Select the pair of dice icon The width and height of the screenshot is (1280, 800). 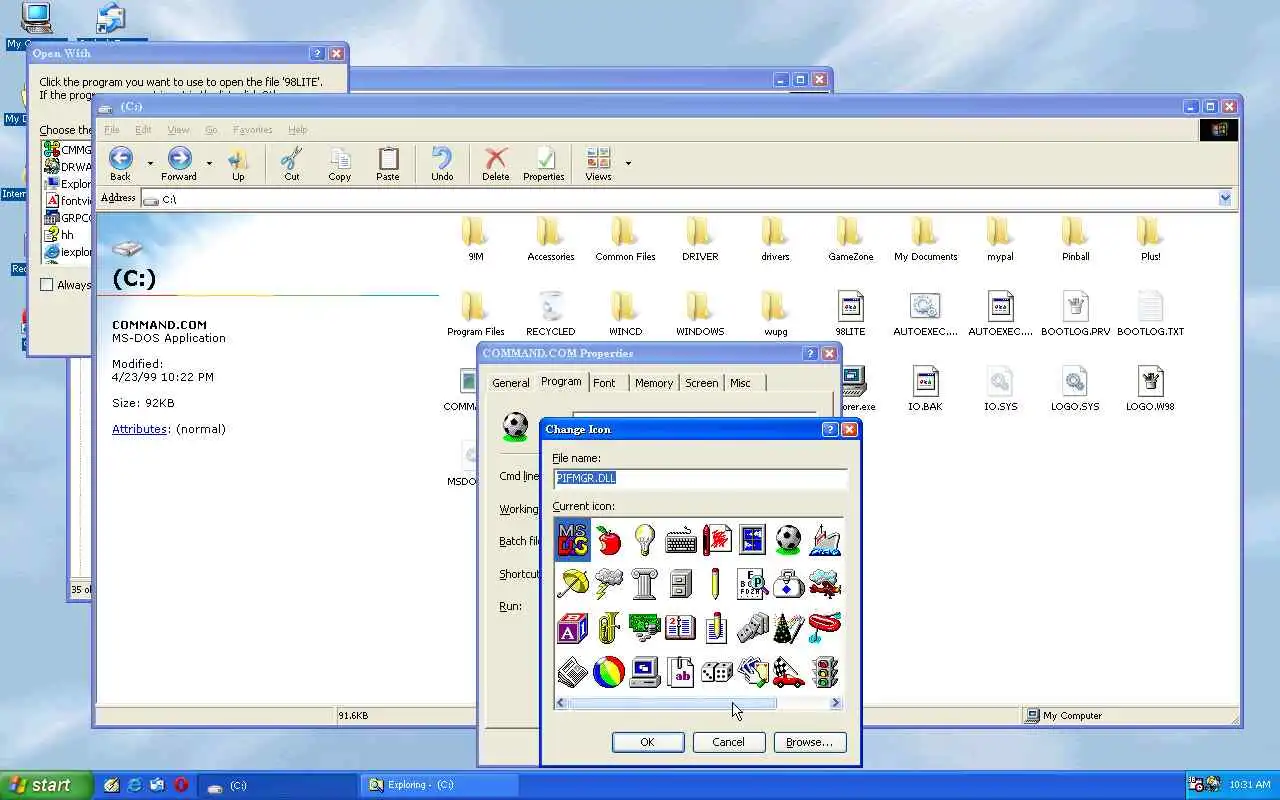(x=716, y=671)
